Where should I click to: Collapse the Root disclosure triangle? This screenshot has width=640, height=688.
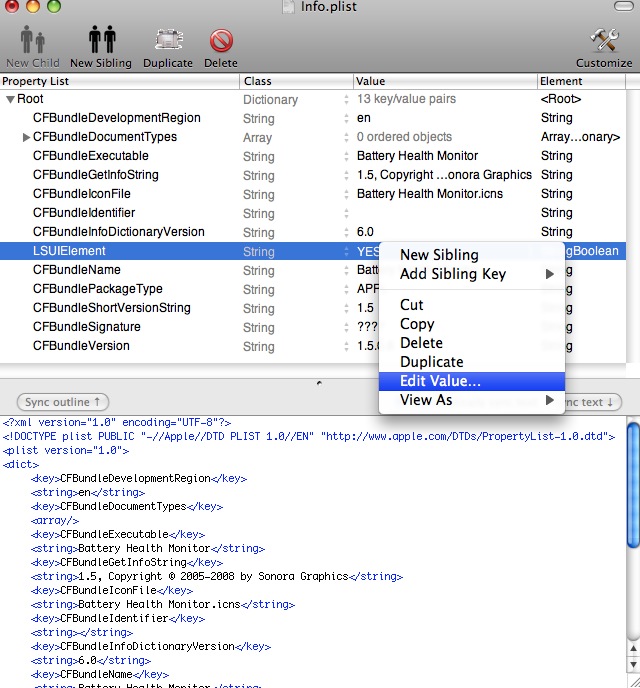pyautogui.click(x=10, y=99)
